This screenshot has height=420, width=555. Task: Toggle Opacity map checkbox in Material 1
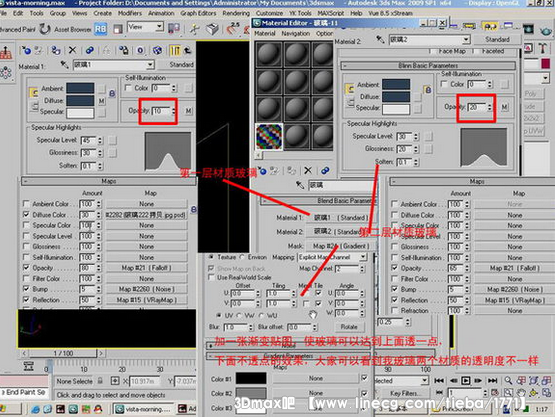pyautogui.click(x=26, y=267)
